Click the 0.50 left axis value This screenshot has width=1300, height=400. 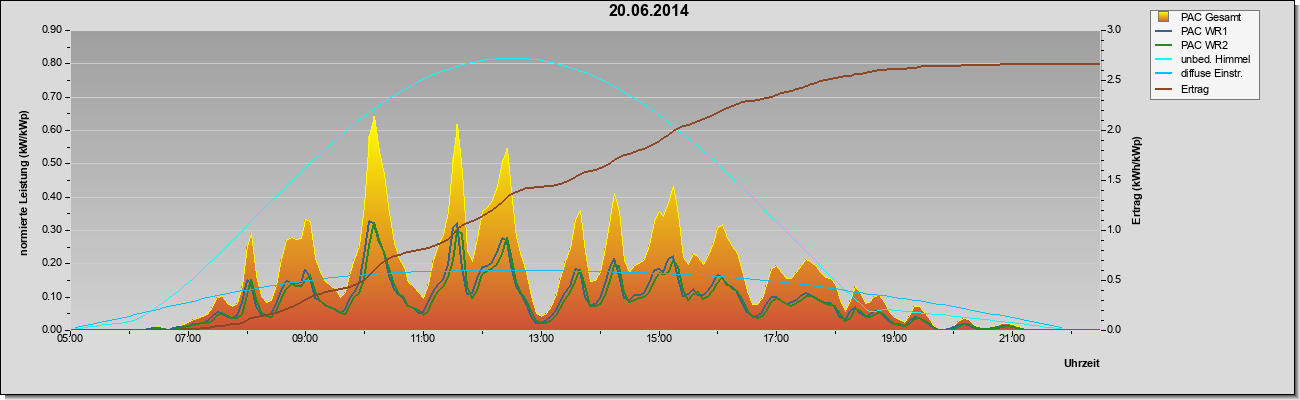(52, 163)
